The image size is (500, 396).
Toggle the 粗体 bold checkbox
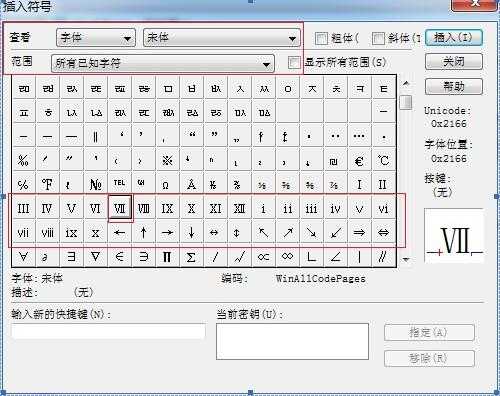[x=321, y=38]
